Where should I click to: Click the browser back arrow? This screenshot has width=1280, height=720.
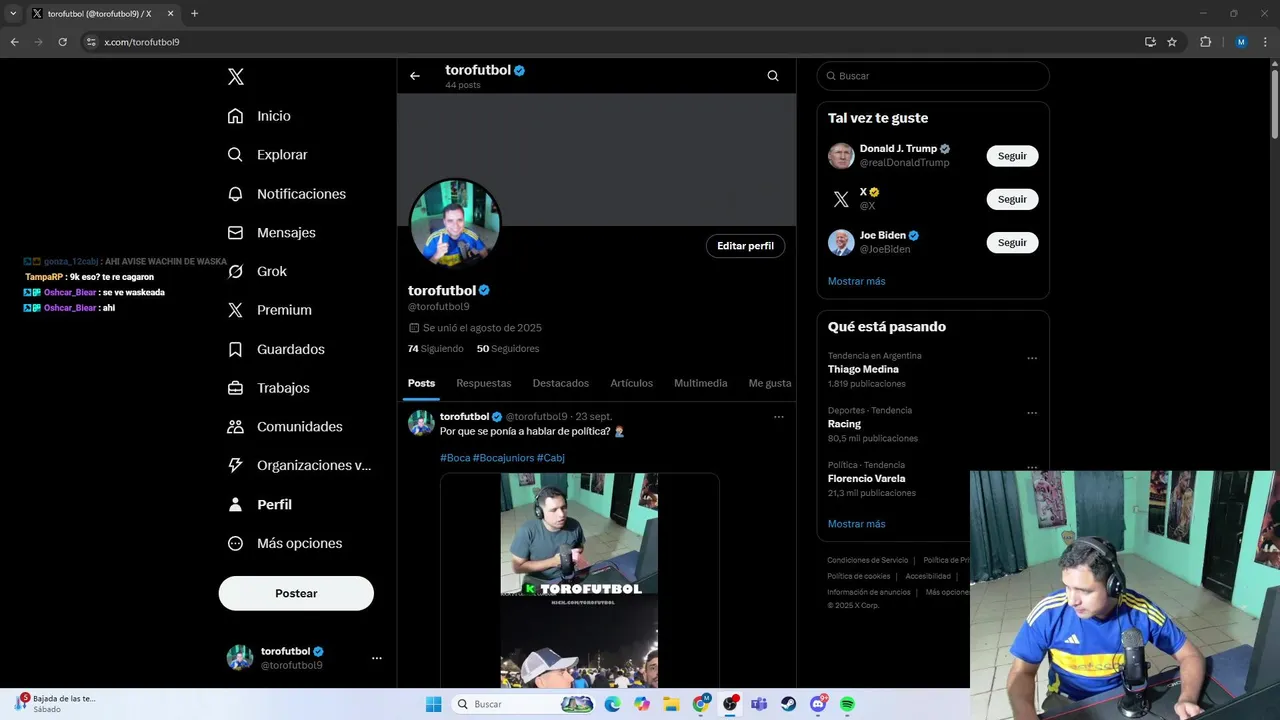click(x=14, y=42)
